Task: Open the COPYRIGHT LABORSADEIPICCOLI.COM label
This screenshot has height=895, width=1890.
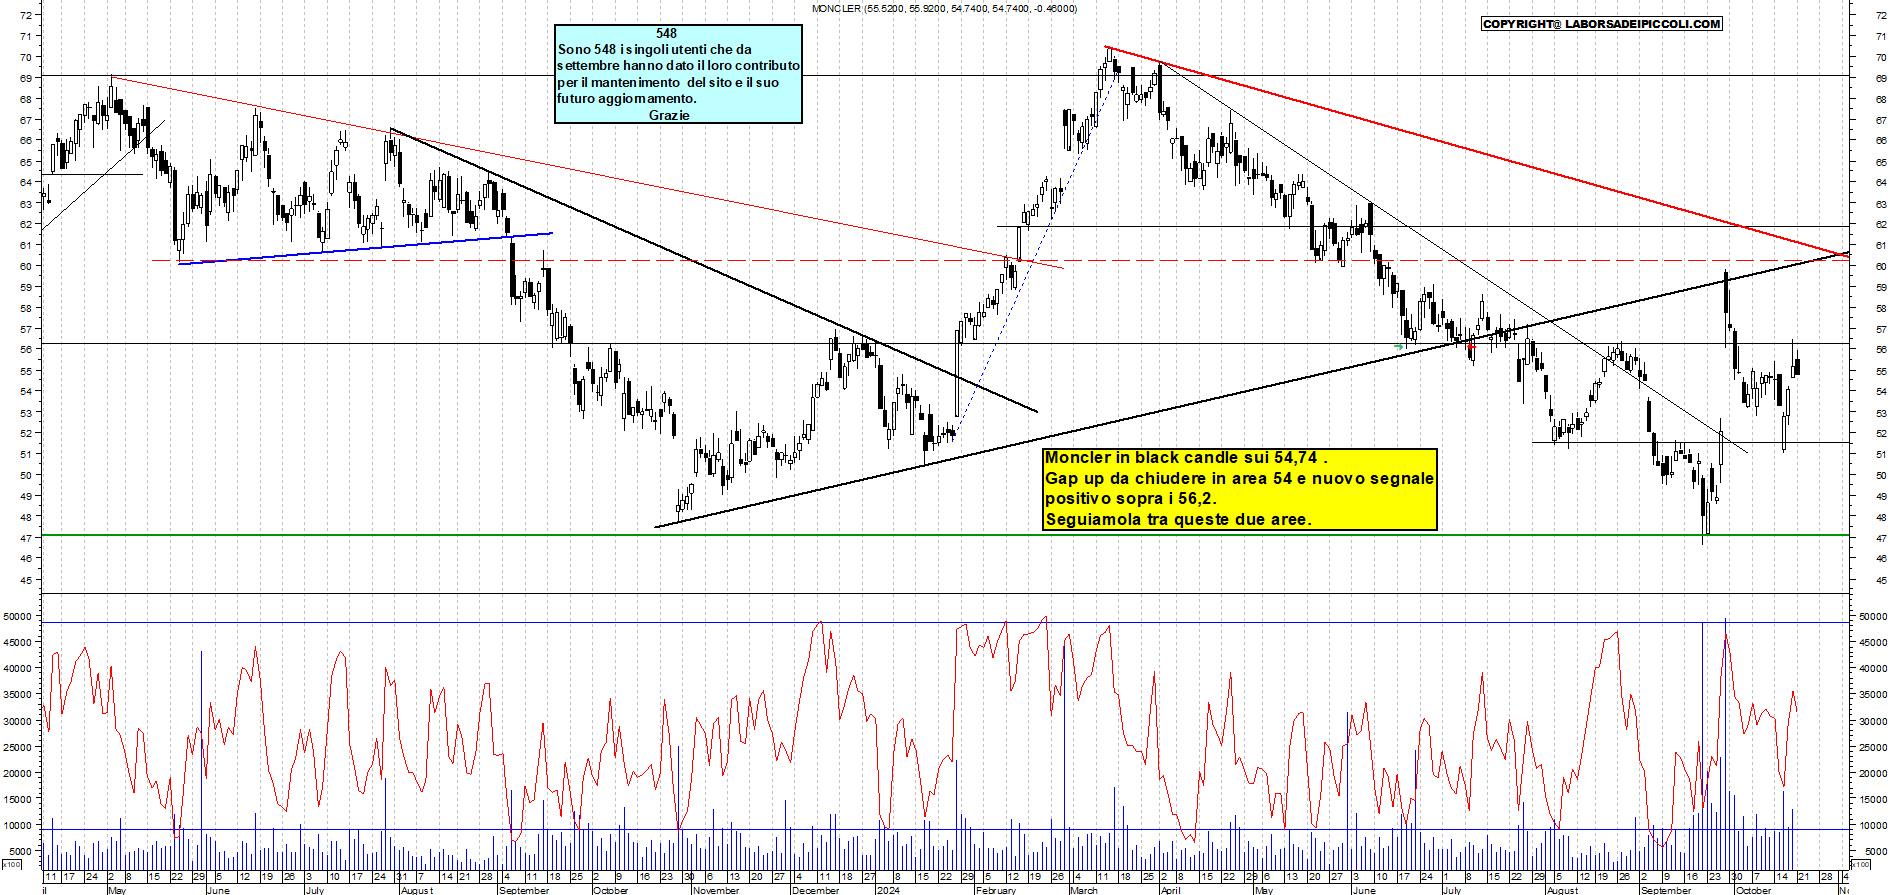Action: 1602,24
